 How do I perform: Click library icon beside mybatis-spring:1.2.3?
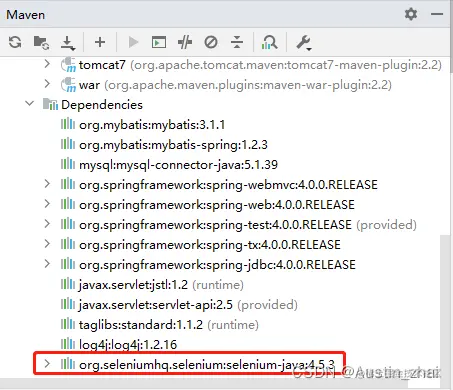pos(68,144)
